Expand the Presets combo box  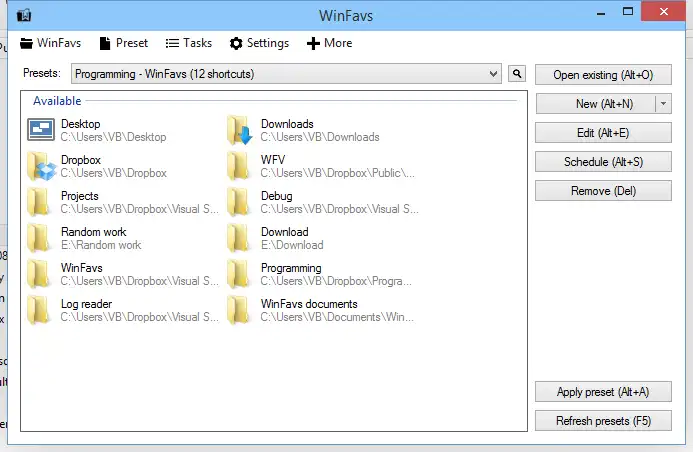coord(286,74)
